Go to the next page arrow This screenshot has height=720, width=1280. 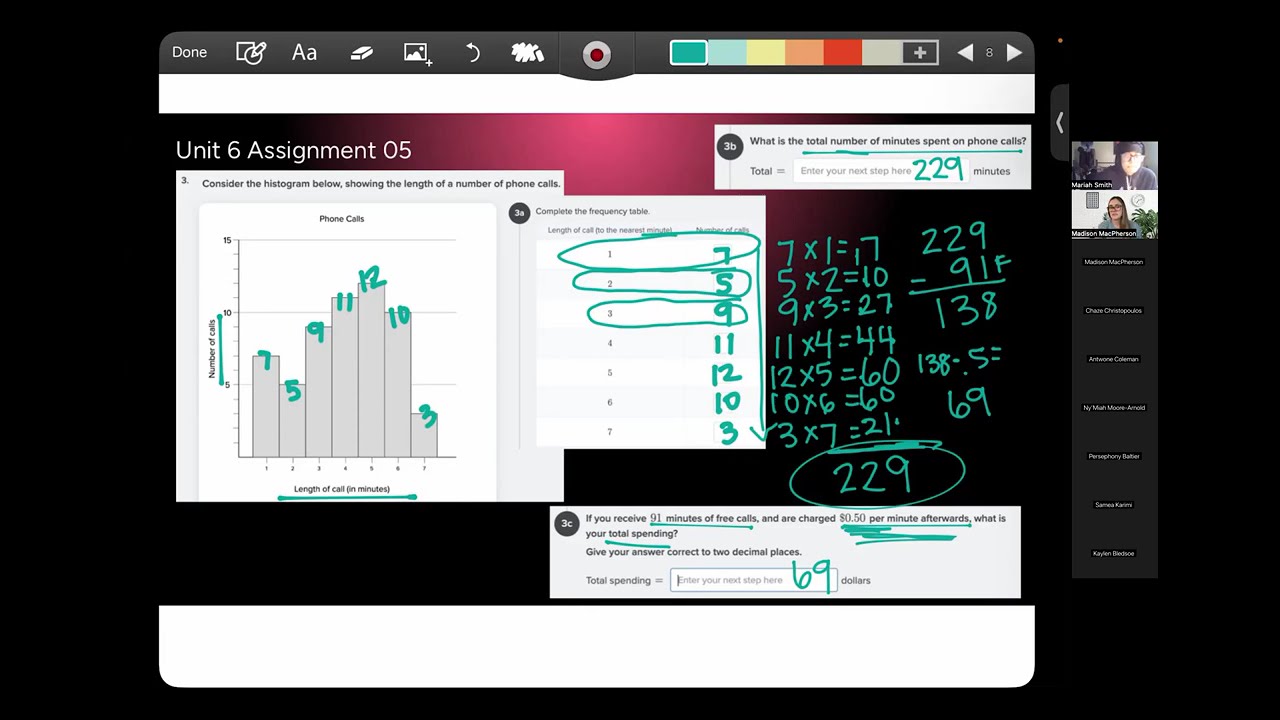coord(1014,53)
